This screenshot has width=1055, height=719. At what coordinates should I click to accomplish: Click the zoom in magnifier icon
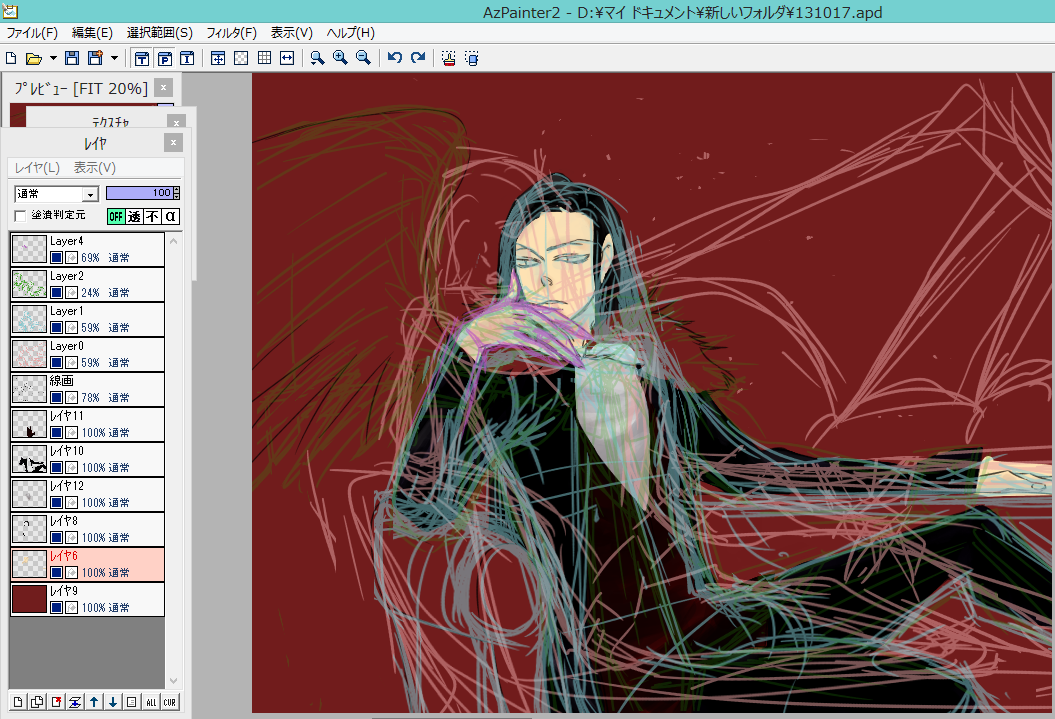(340, 58)
